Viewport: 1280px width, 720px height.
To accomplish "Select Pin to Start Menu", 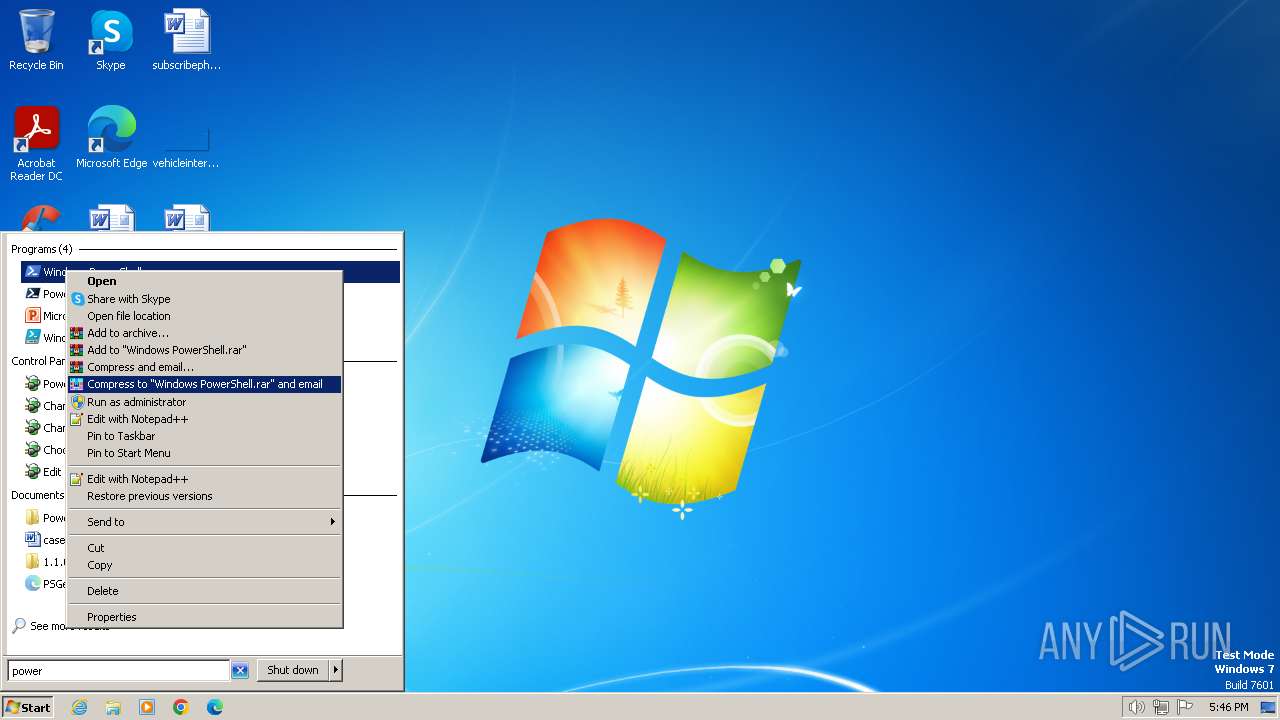I will (204, 453).
